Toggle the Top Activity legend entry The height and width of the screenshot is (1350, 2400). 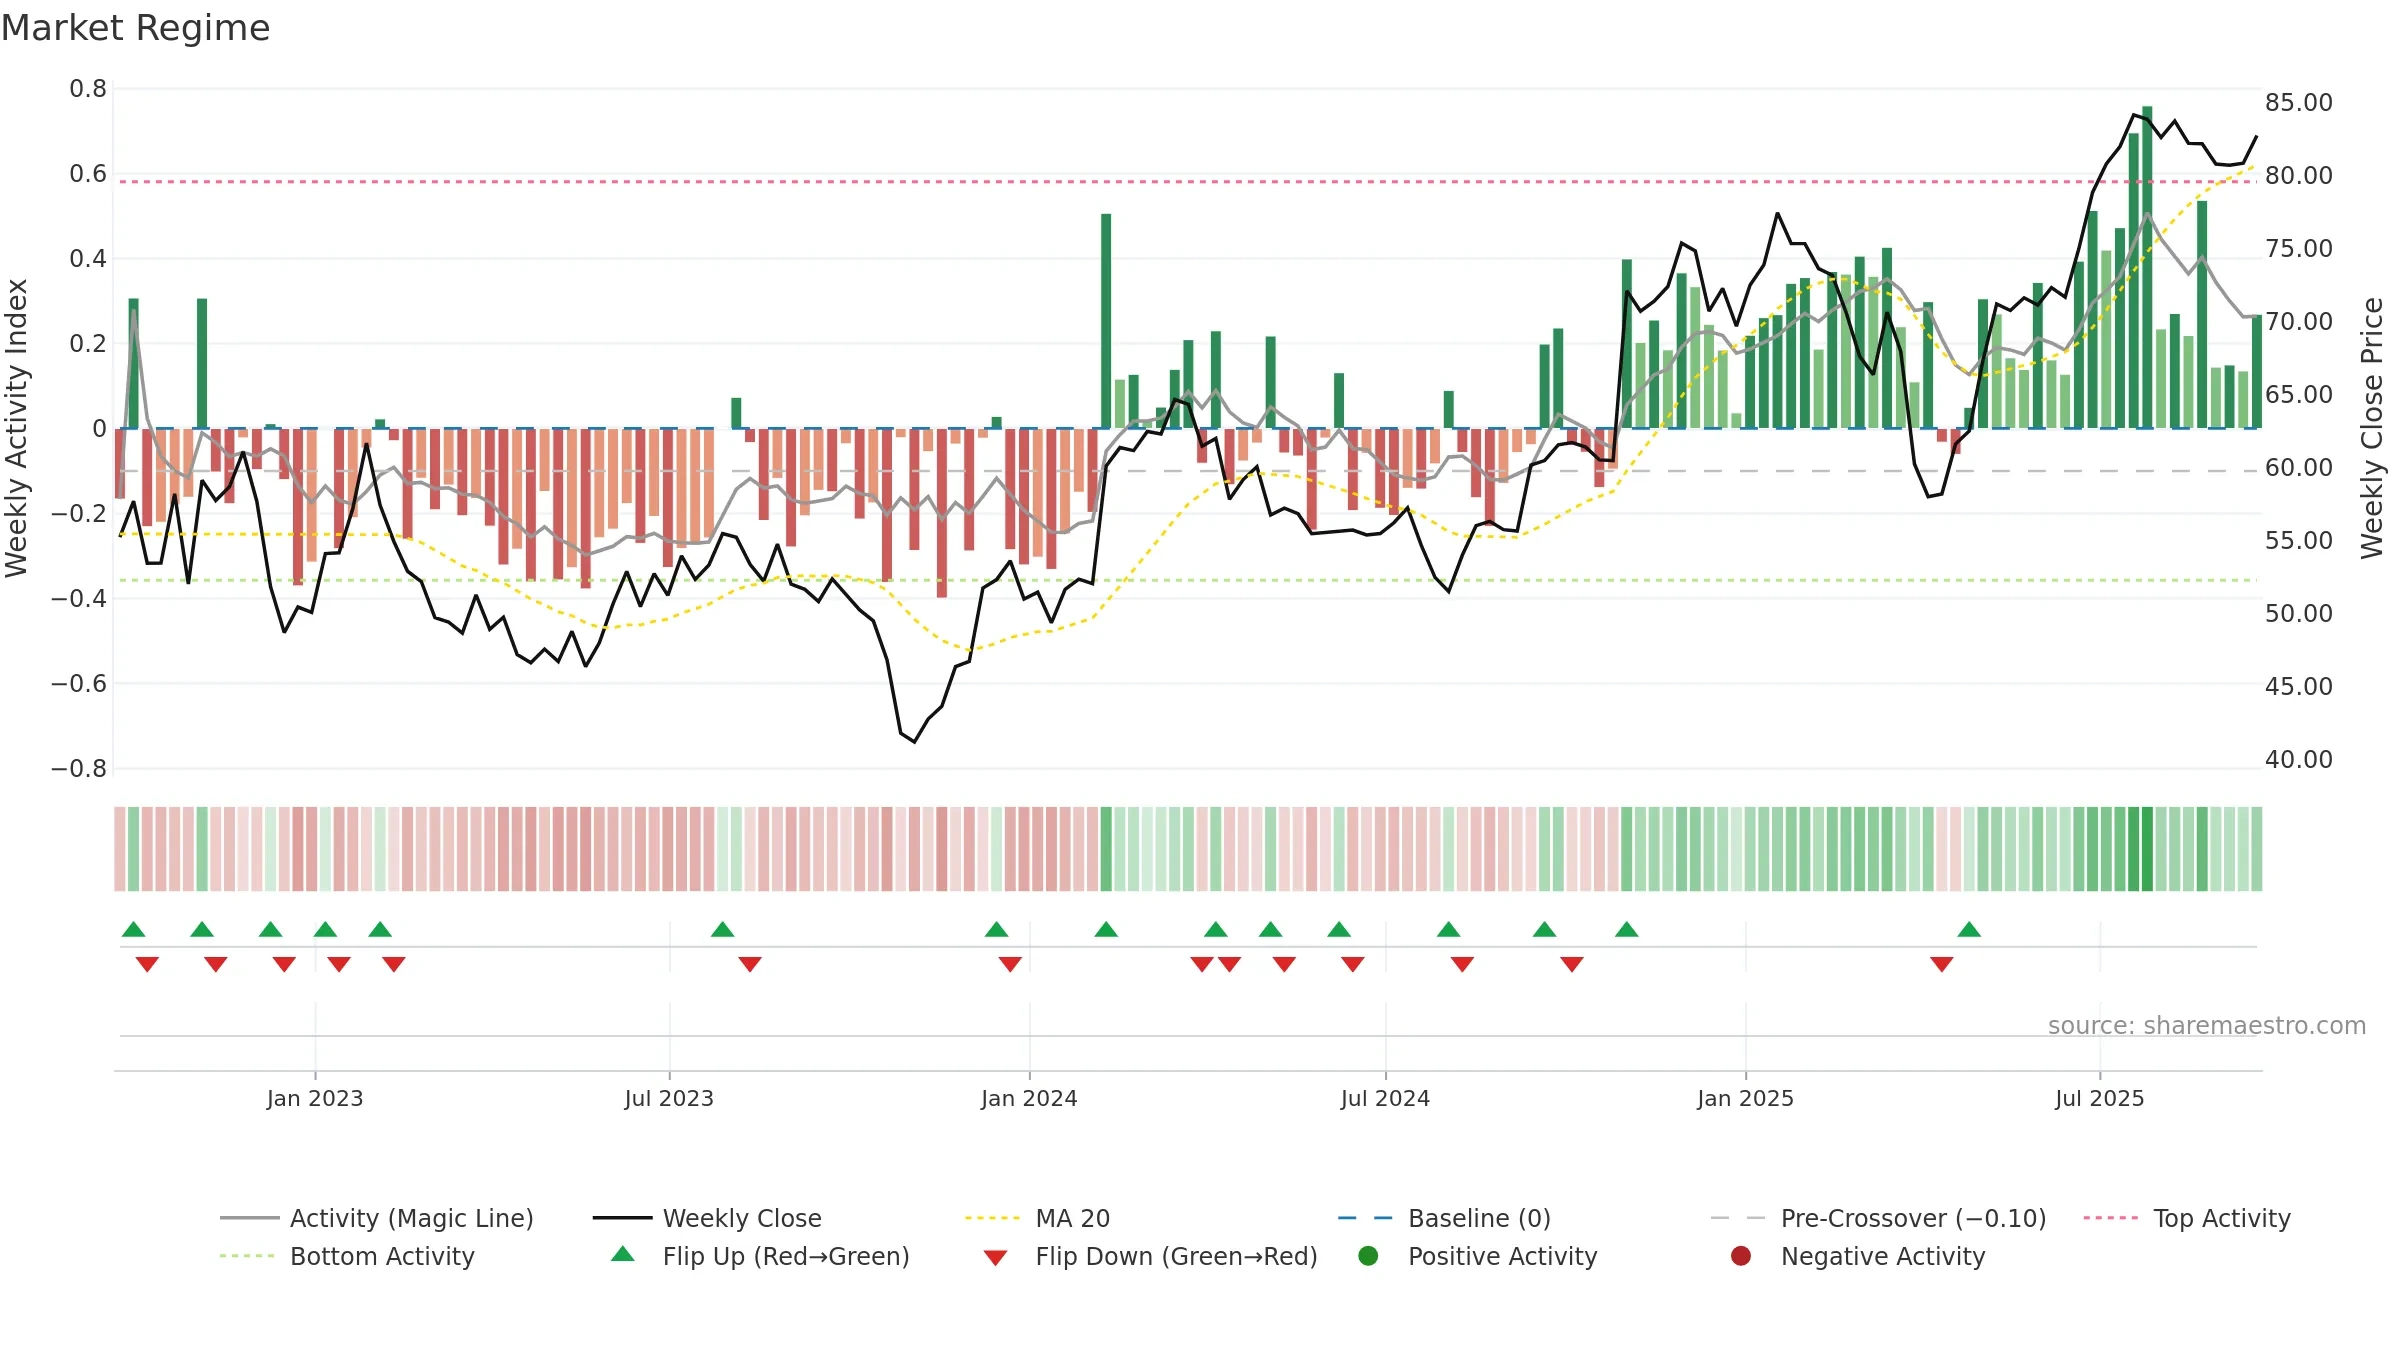2187,1218
